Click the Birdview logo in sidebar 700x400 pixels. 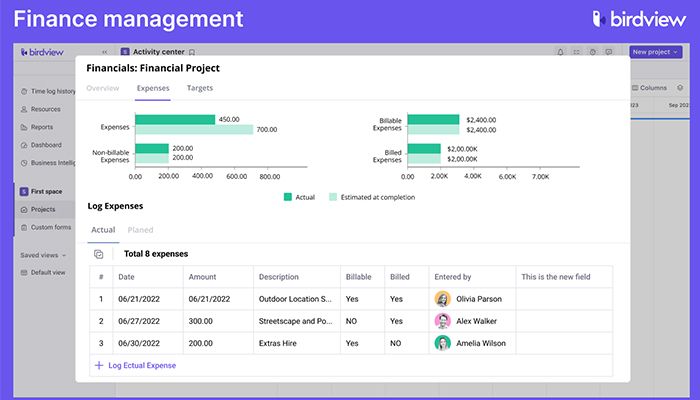point(40,52)
